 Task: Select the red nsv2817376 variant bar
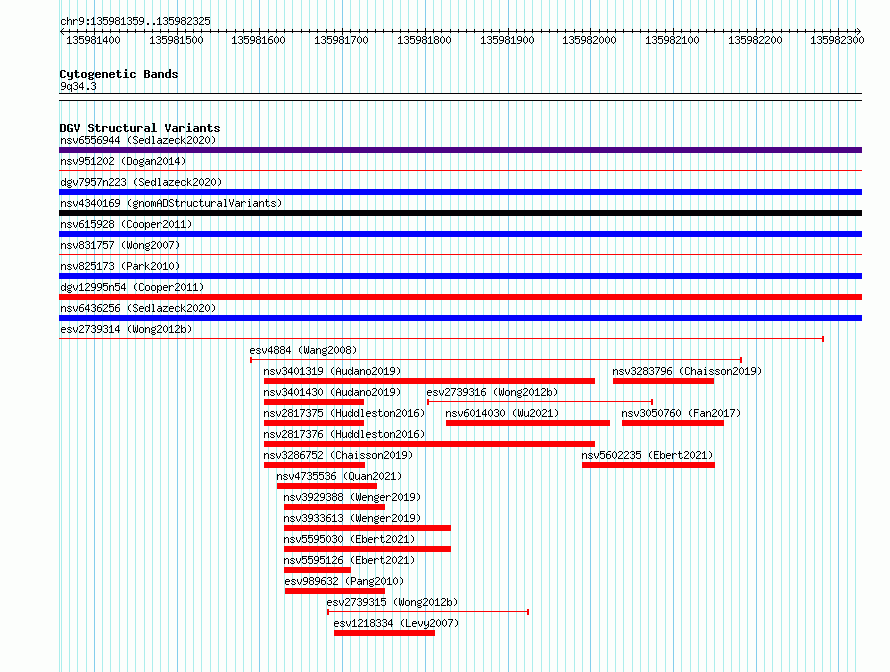click(429, 444)
